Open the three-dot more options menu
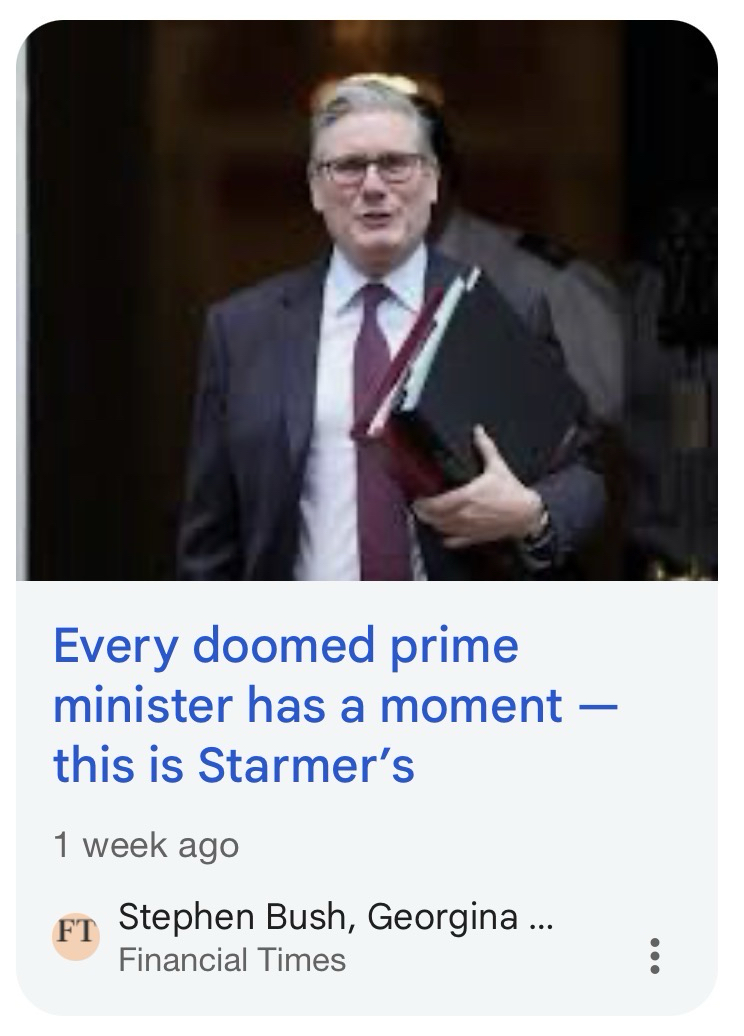 (x=654, y=955)
